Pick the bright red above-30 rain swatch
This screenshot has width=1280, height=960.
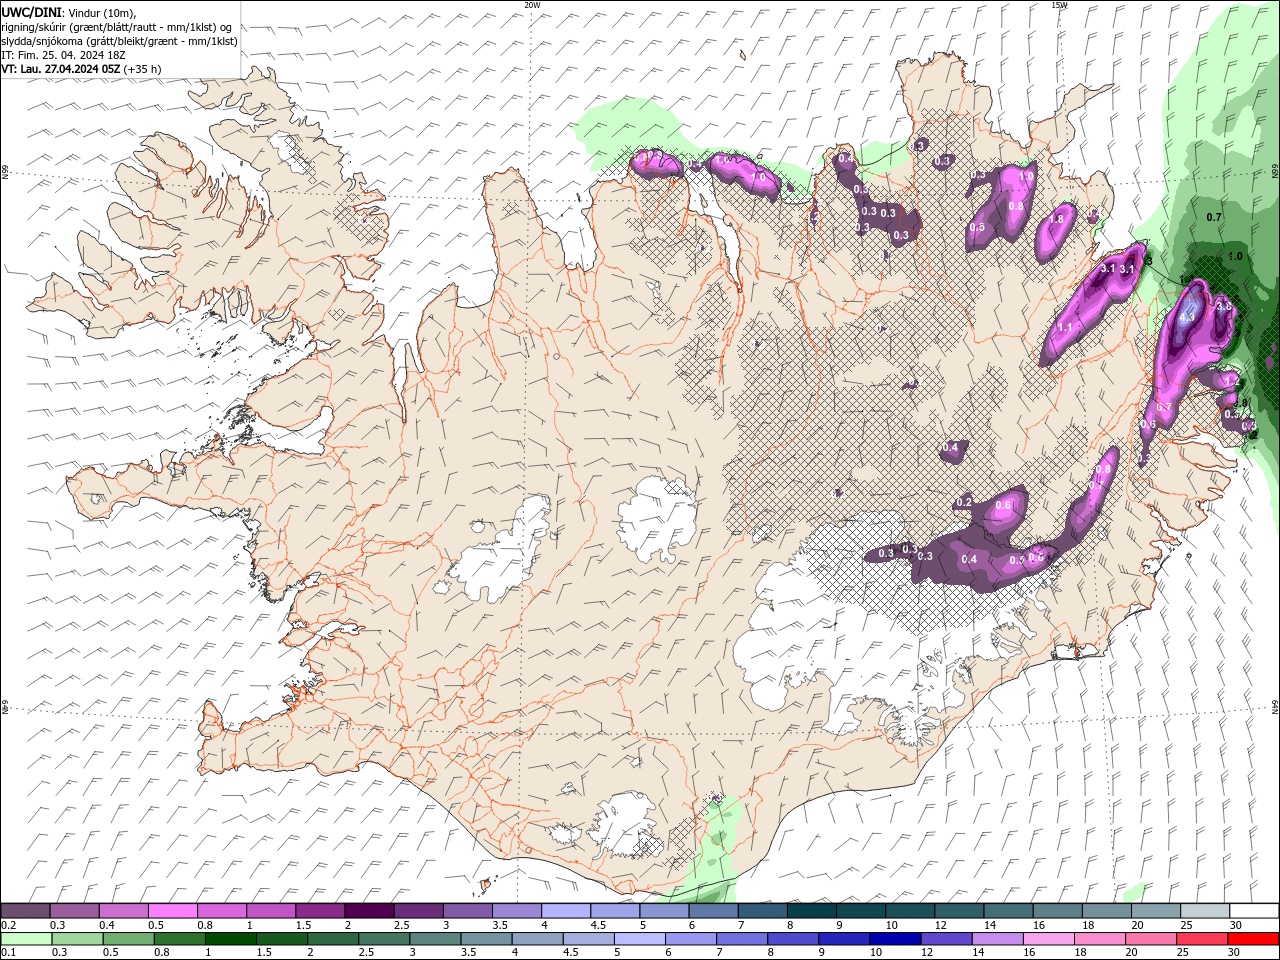tap(1252, 939)
